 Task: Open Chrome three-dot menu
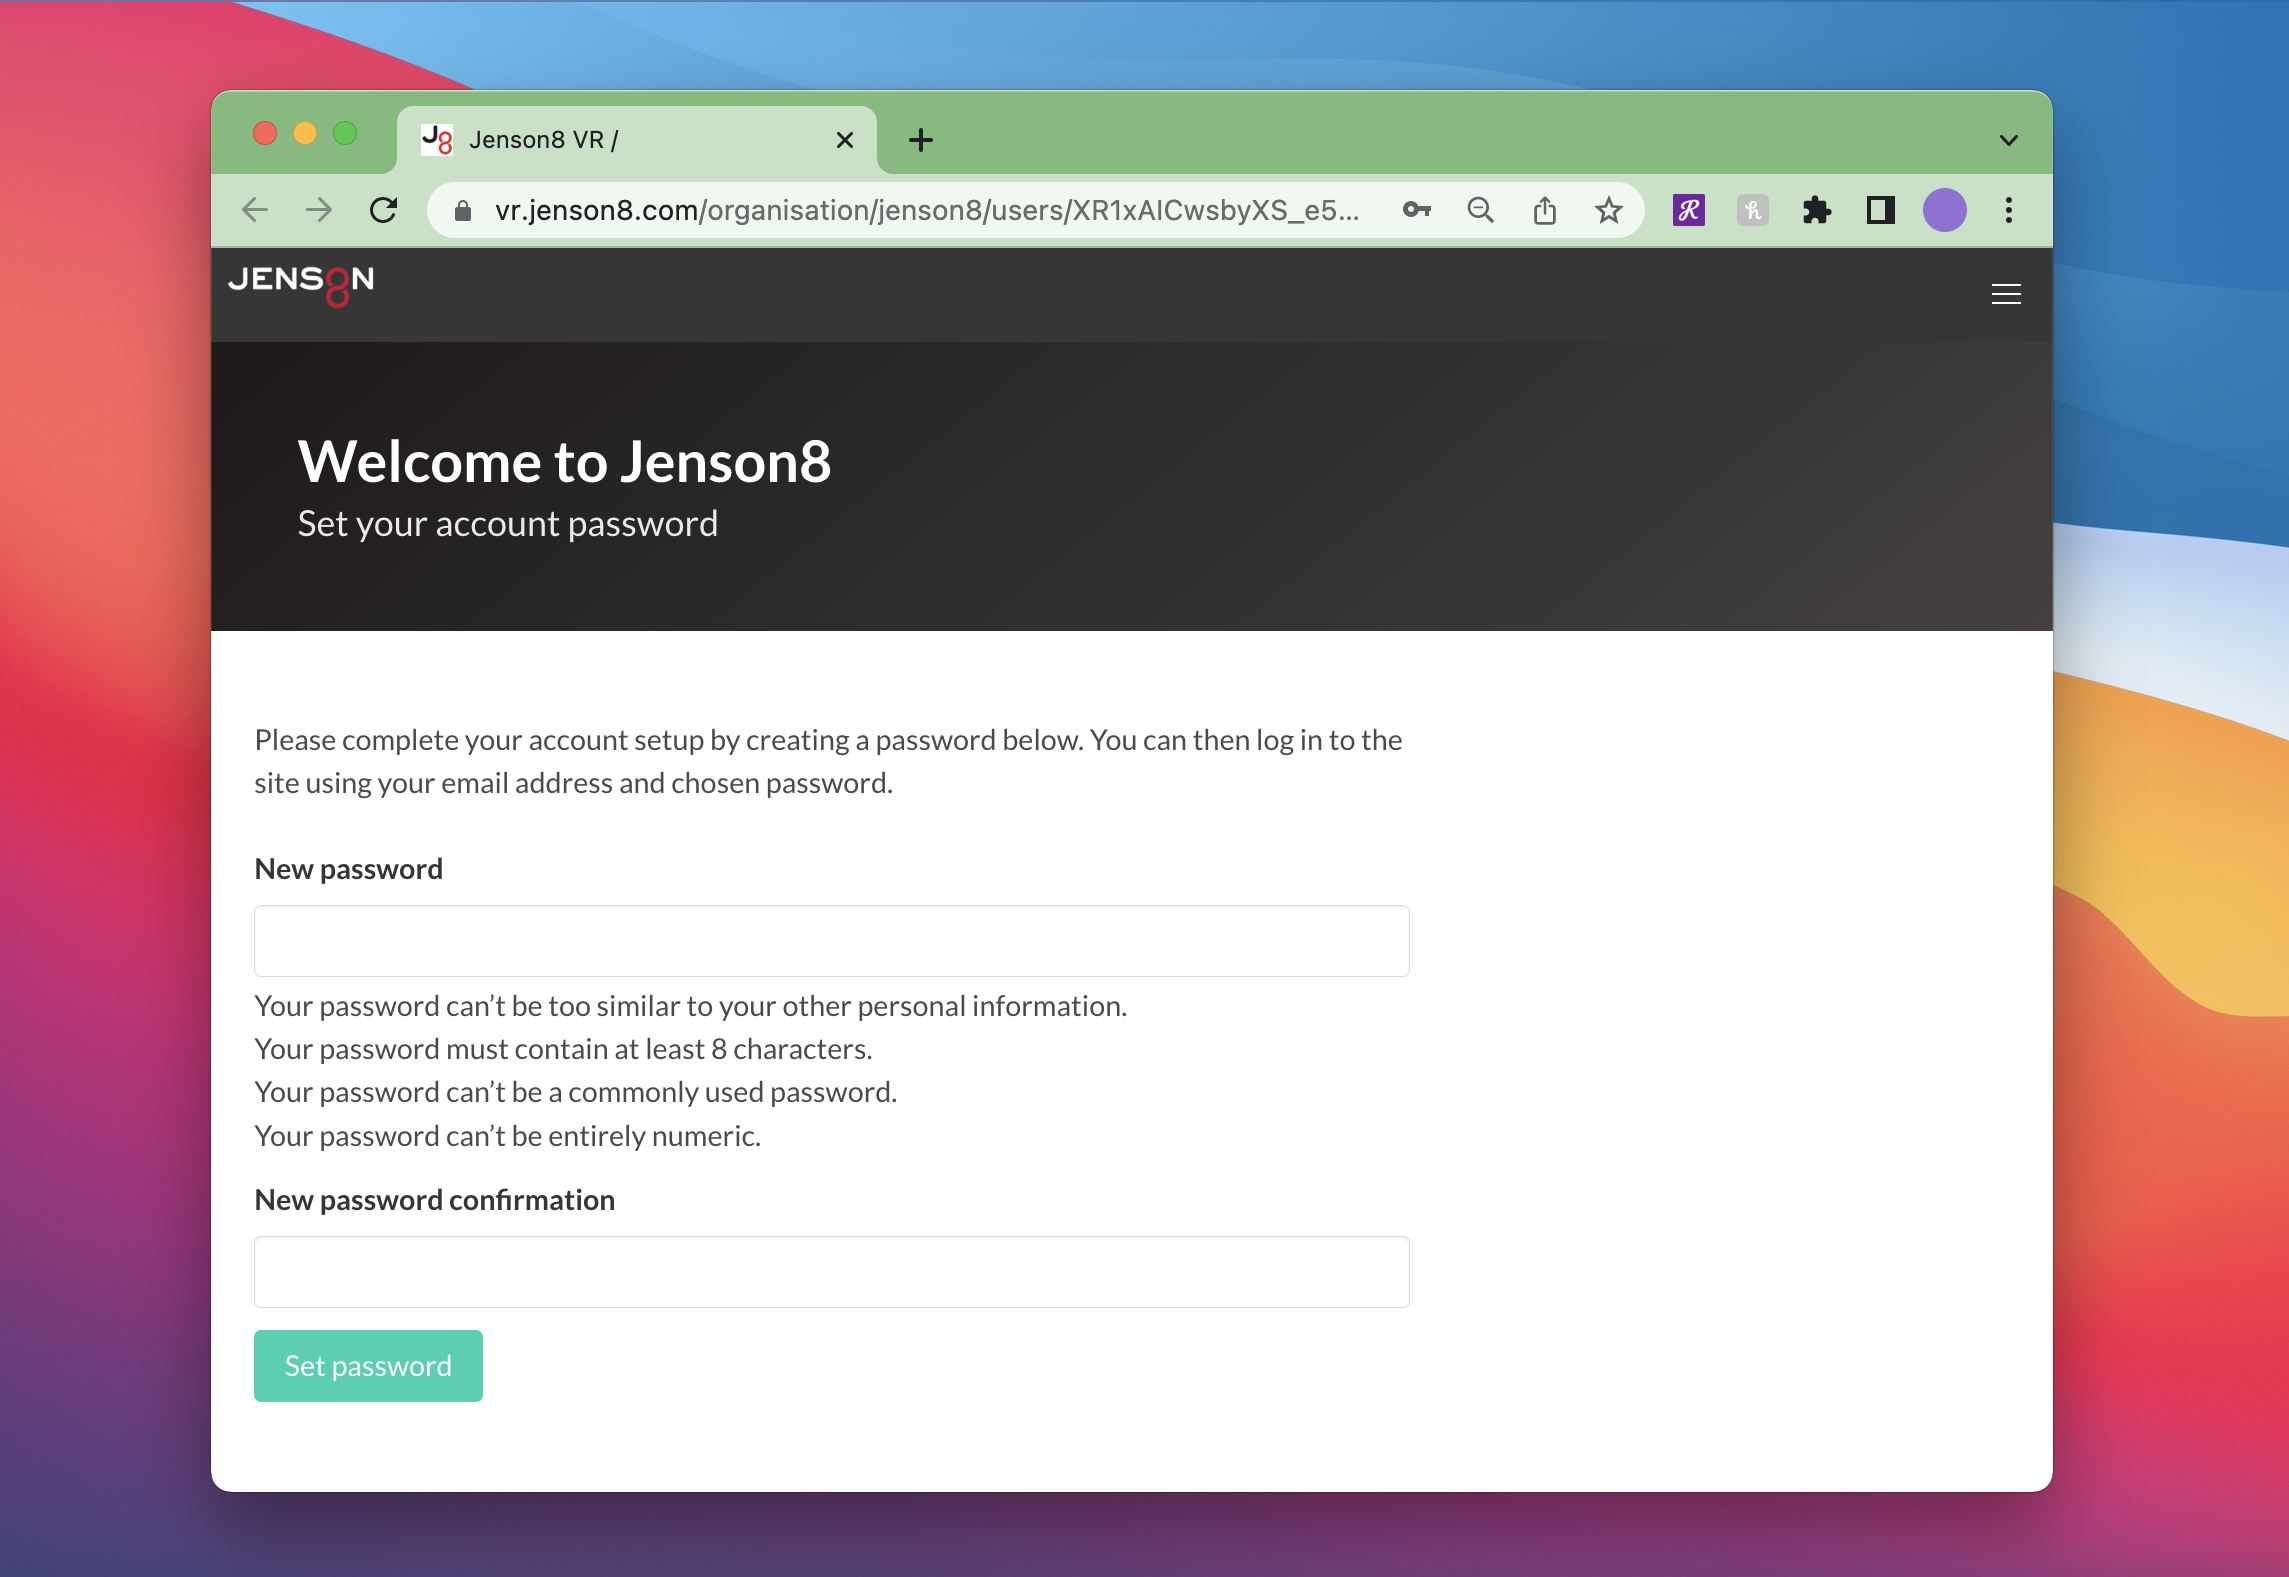(x=2009, y=210)
